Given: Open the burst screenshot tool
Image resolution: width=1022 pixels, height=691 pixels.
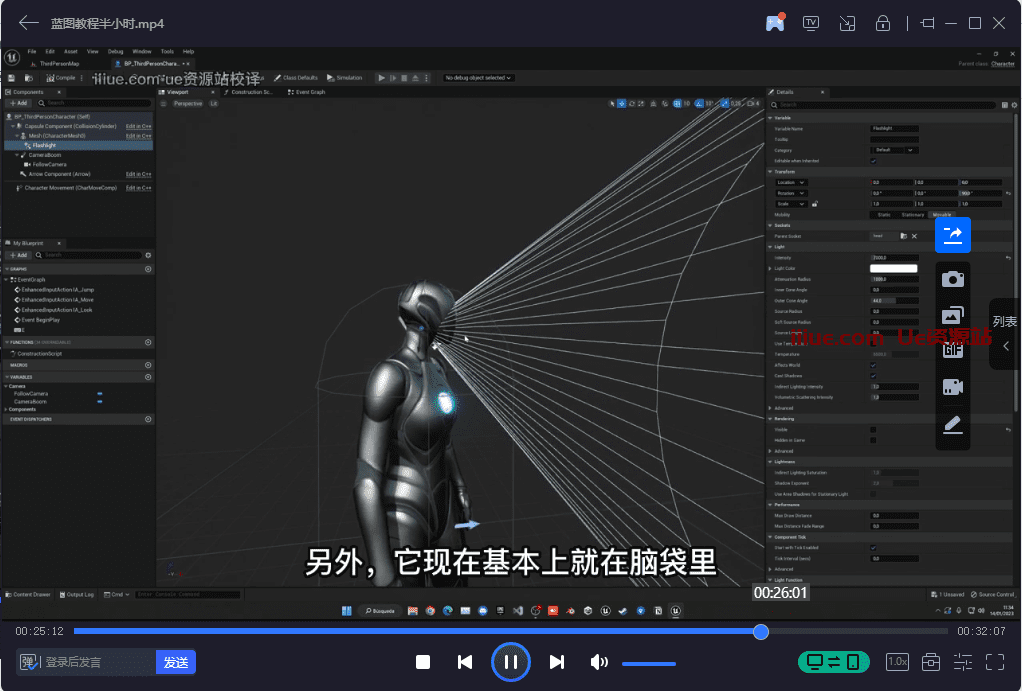Looking at the screenshot, I should (x=953, y=316).
